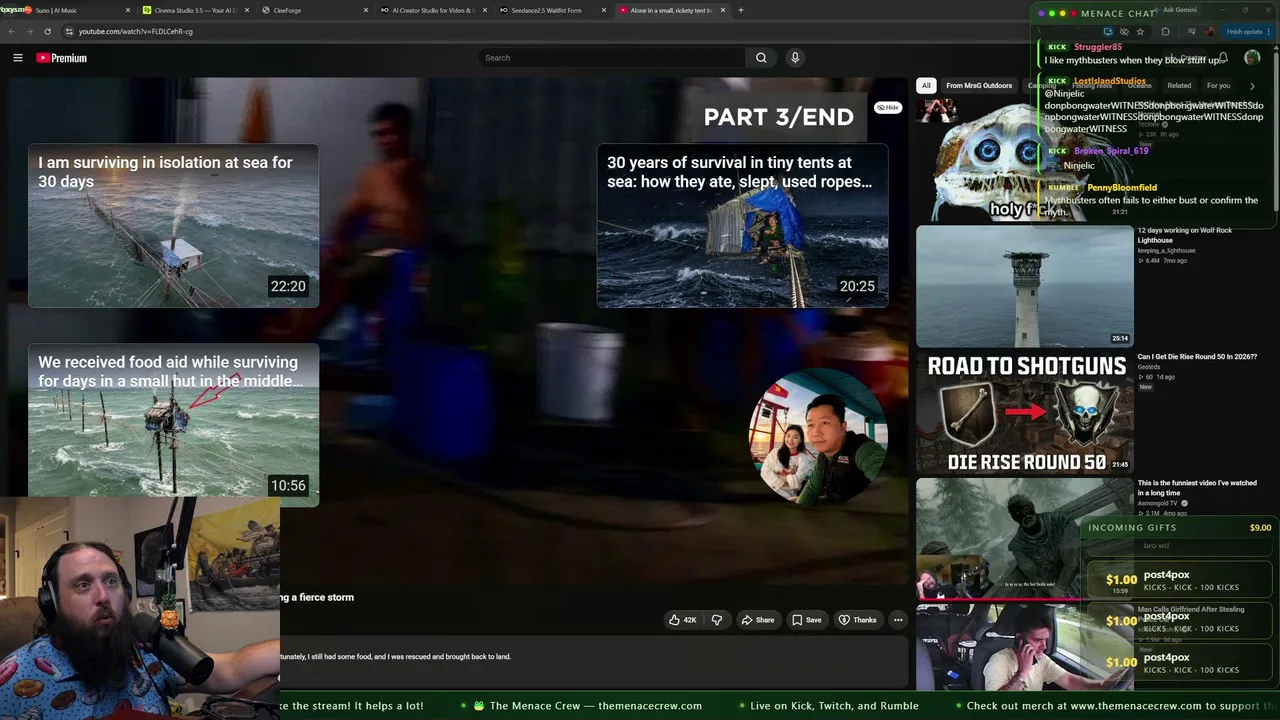Open Man Calls Girlfriend video thumbnail

click(1024, 647)
